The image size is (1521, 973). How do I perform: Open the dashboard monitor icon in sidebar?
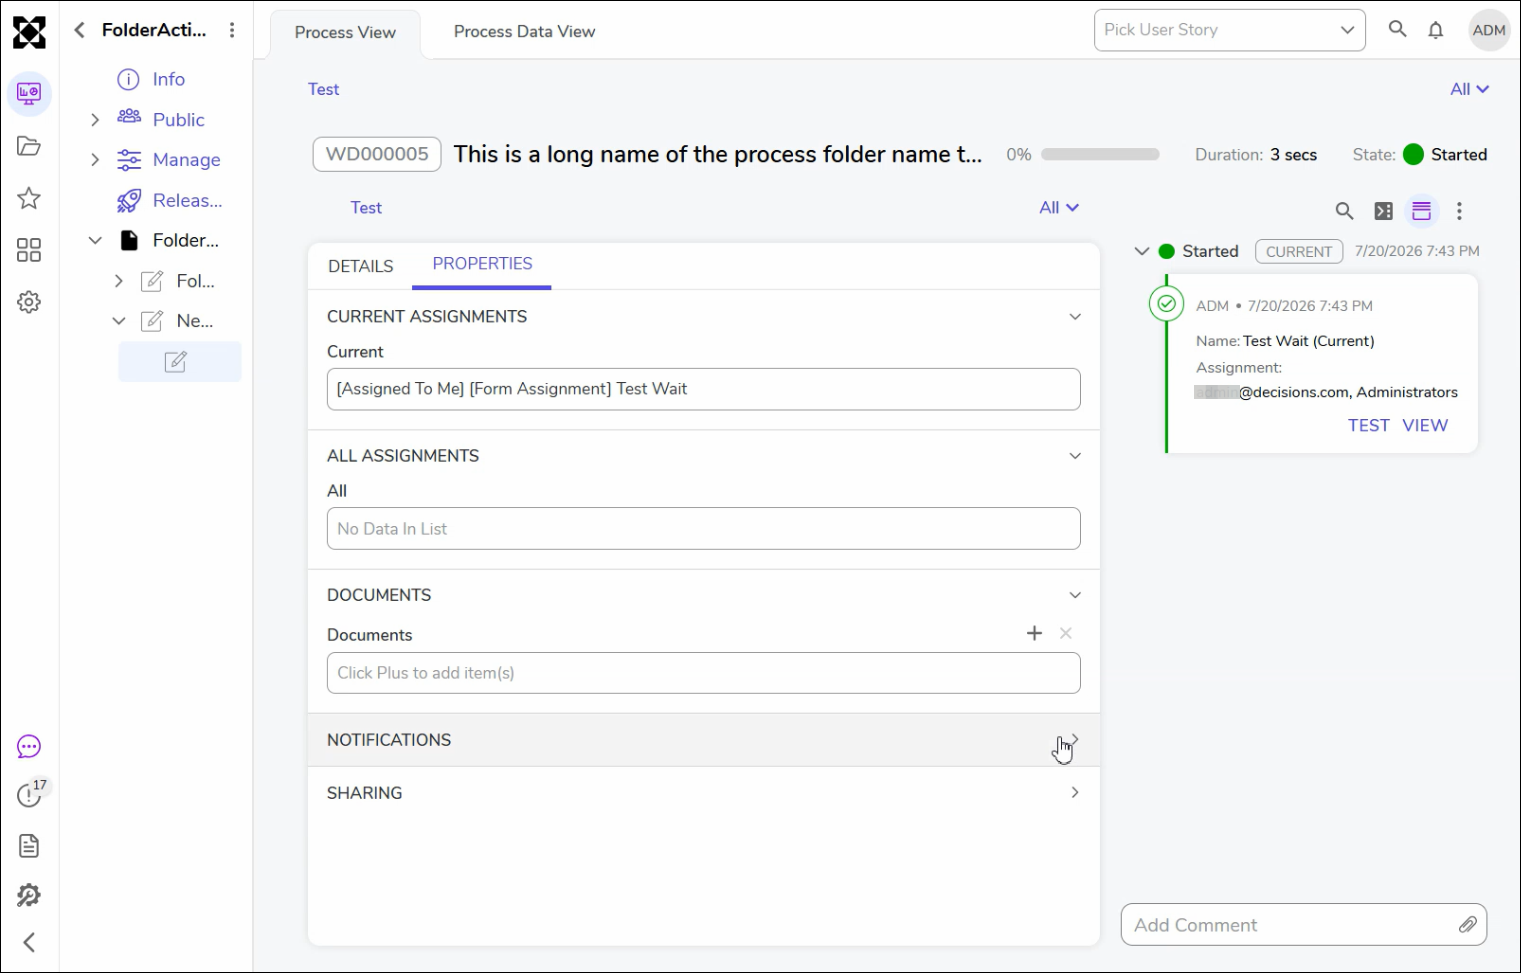pyautogui.click(x=29, y=94)
